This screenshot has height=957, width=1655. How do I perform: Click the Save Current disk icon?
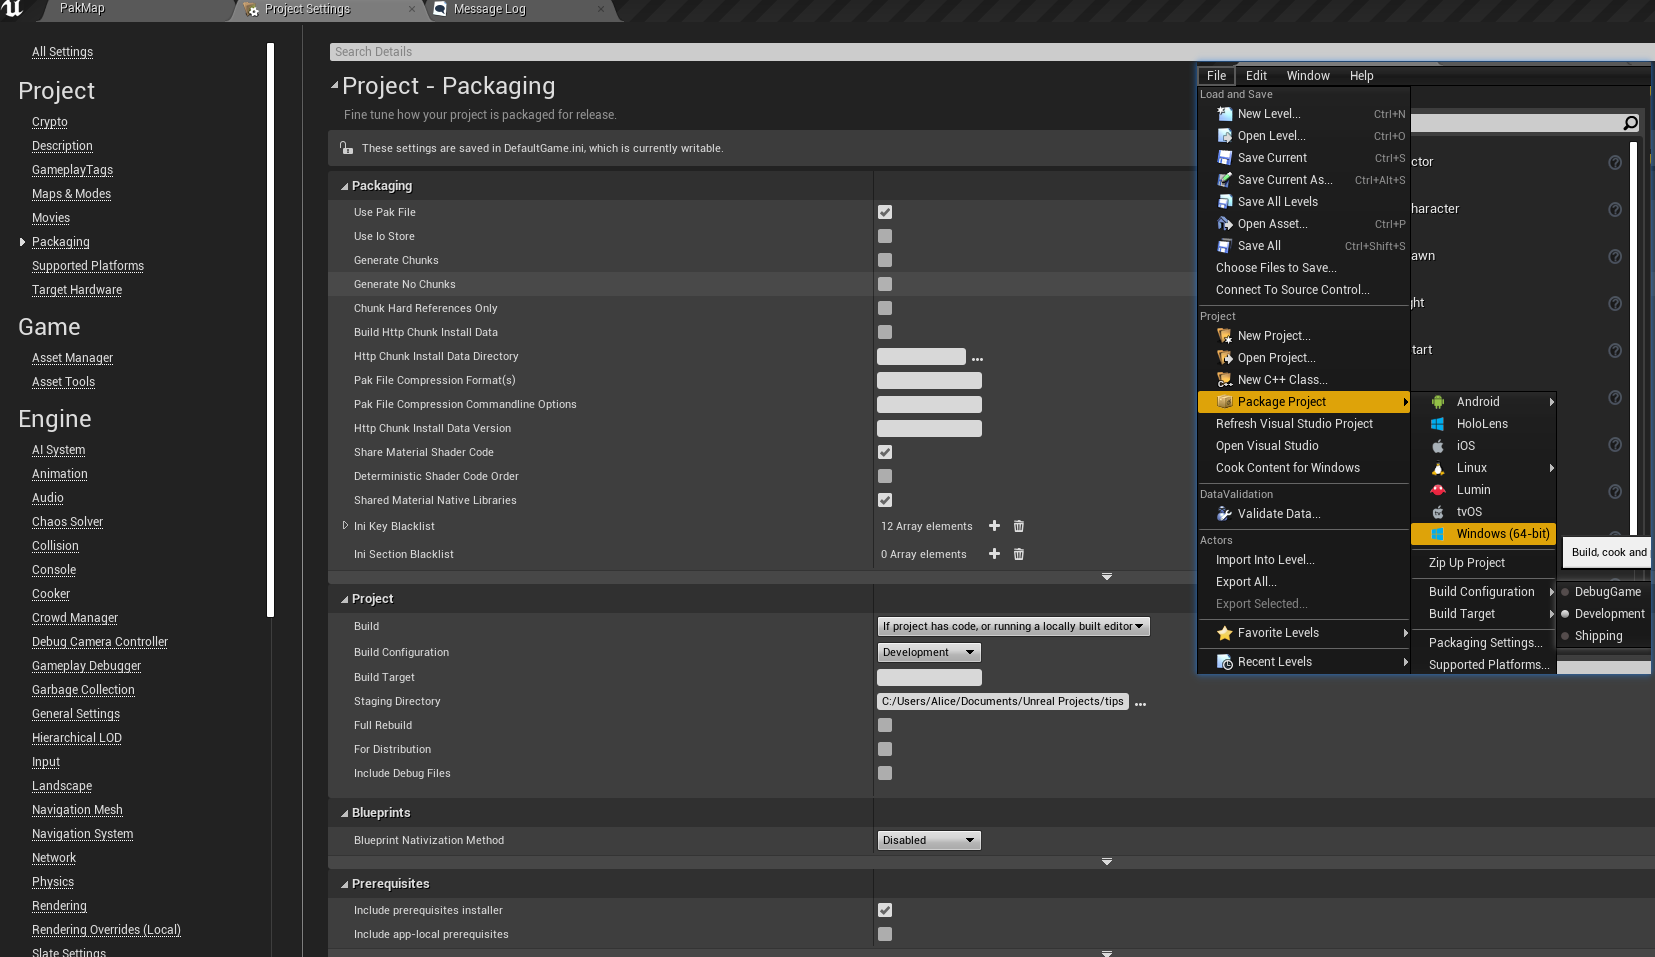1224,158
